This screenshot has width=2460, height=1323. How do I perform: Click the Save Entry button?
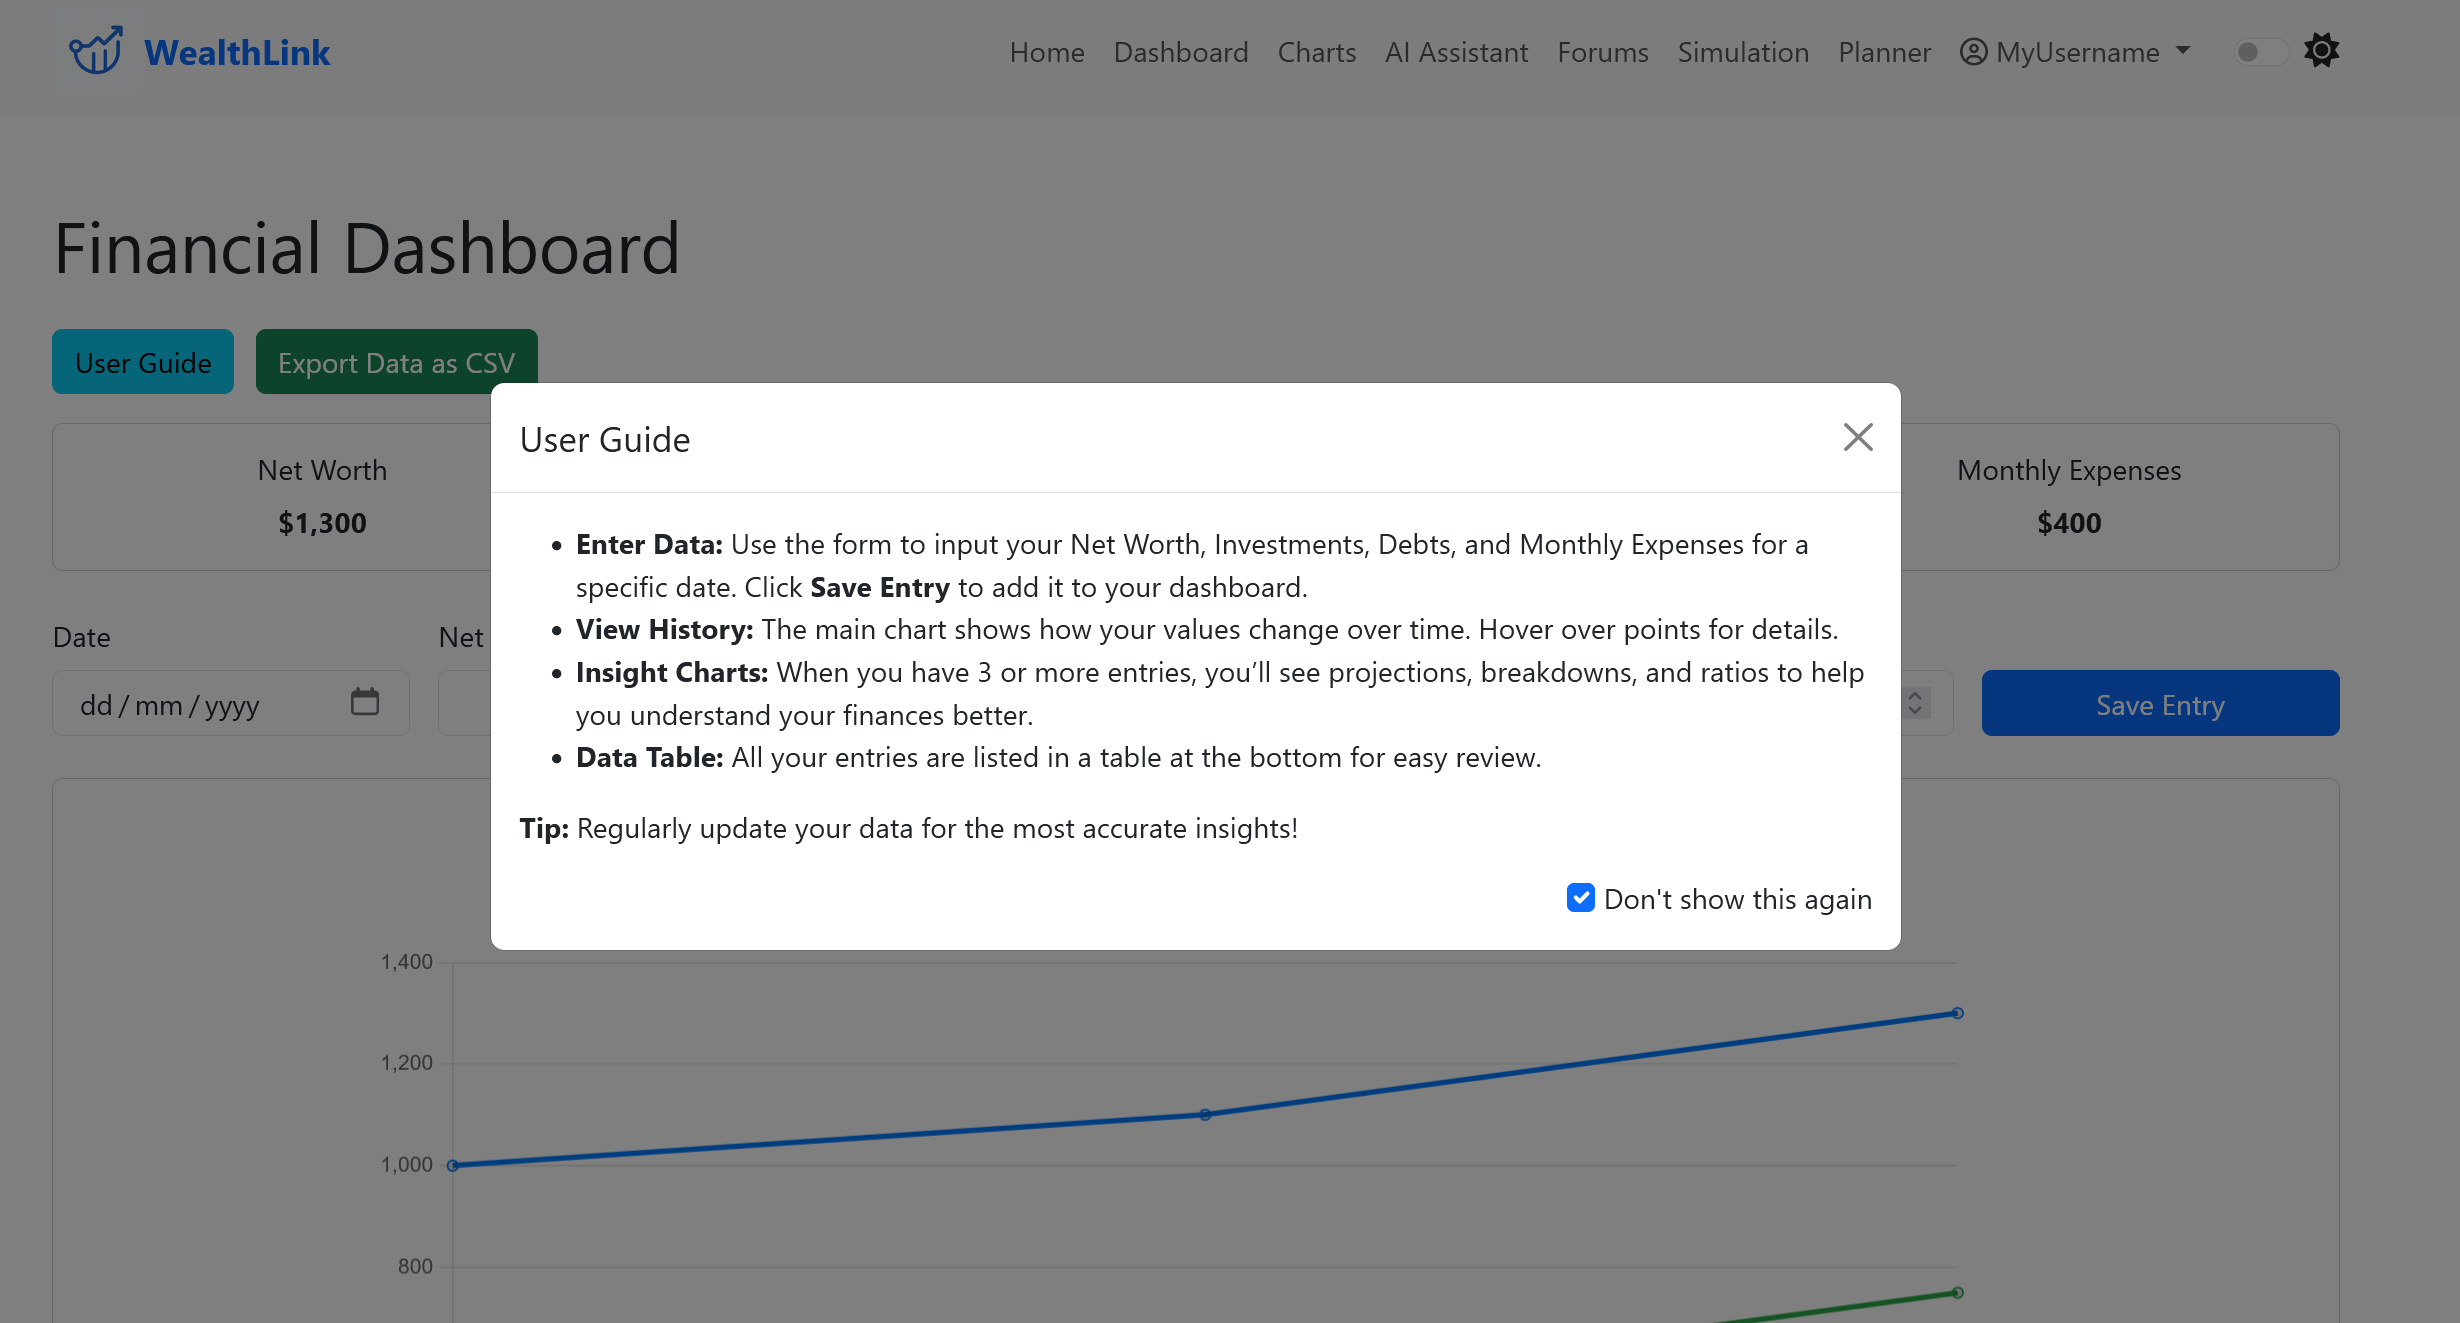(2160, 704)
